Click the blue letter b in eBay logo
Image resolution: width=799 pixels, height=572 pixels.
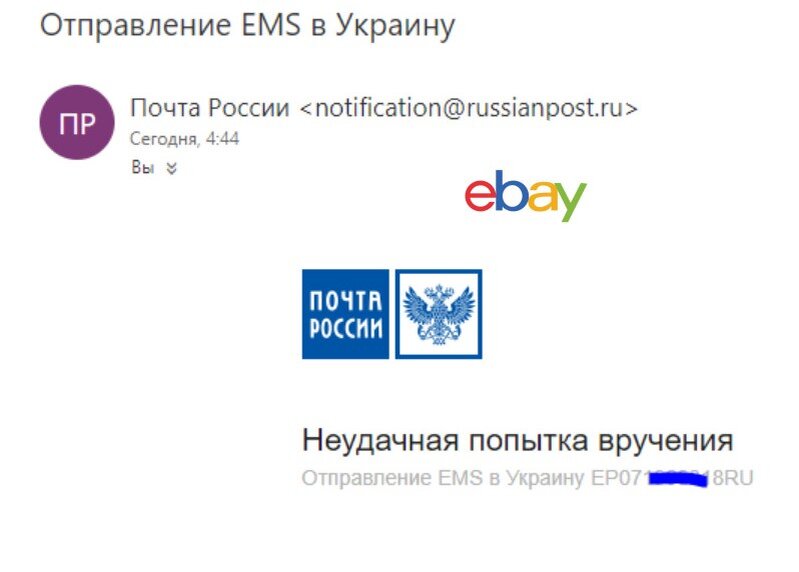(x=510, y=190)
